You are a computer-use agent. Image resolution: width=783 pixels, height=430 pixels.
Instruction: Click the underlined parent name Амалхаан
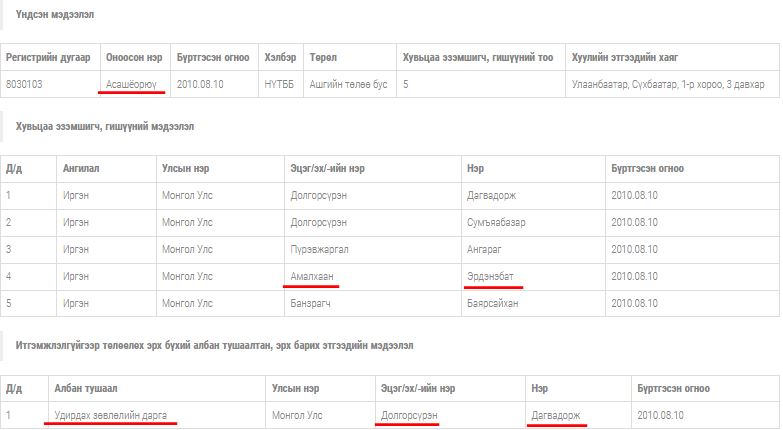(311, 276)
